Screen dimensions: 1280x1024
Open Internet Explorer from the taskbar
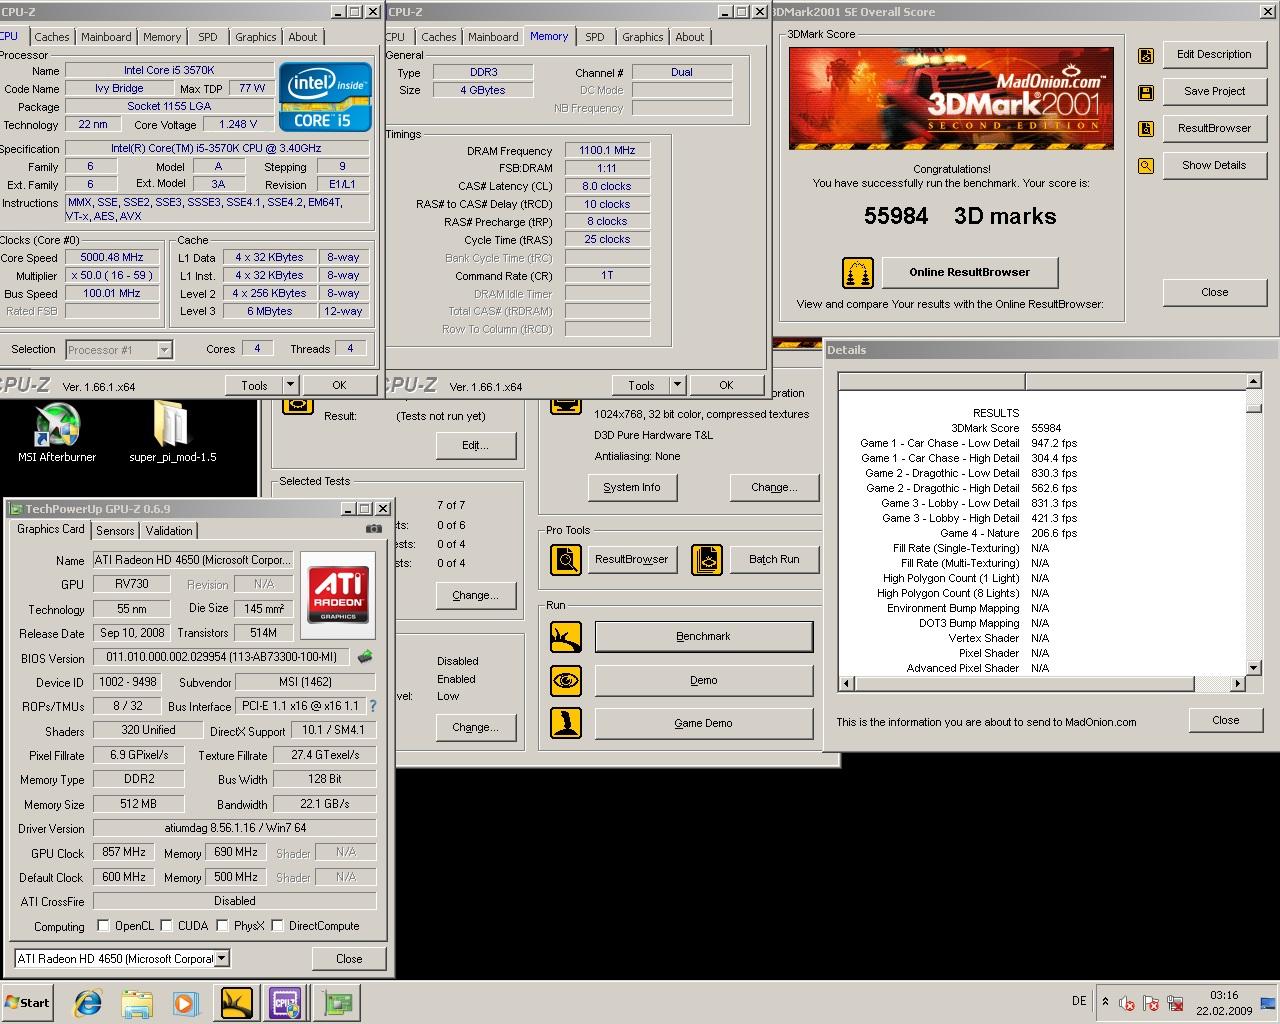tap(88, 1003)
